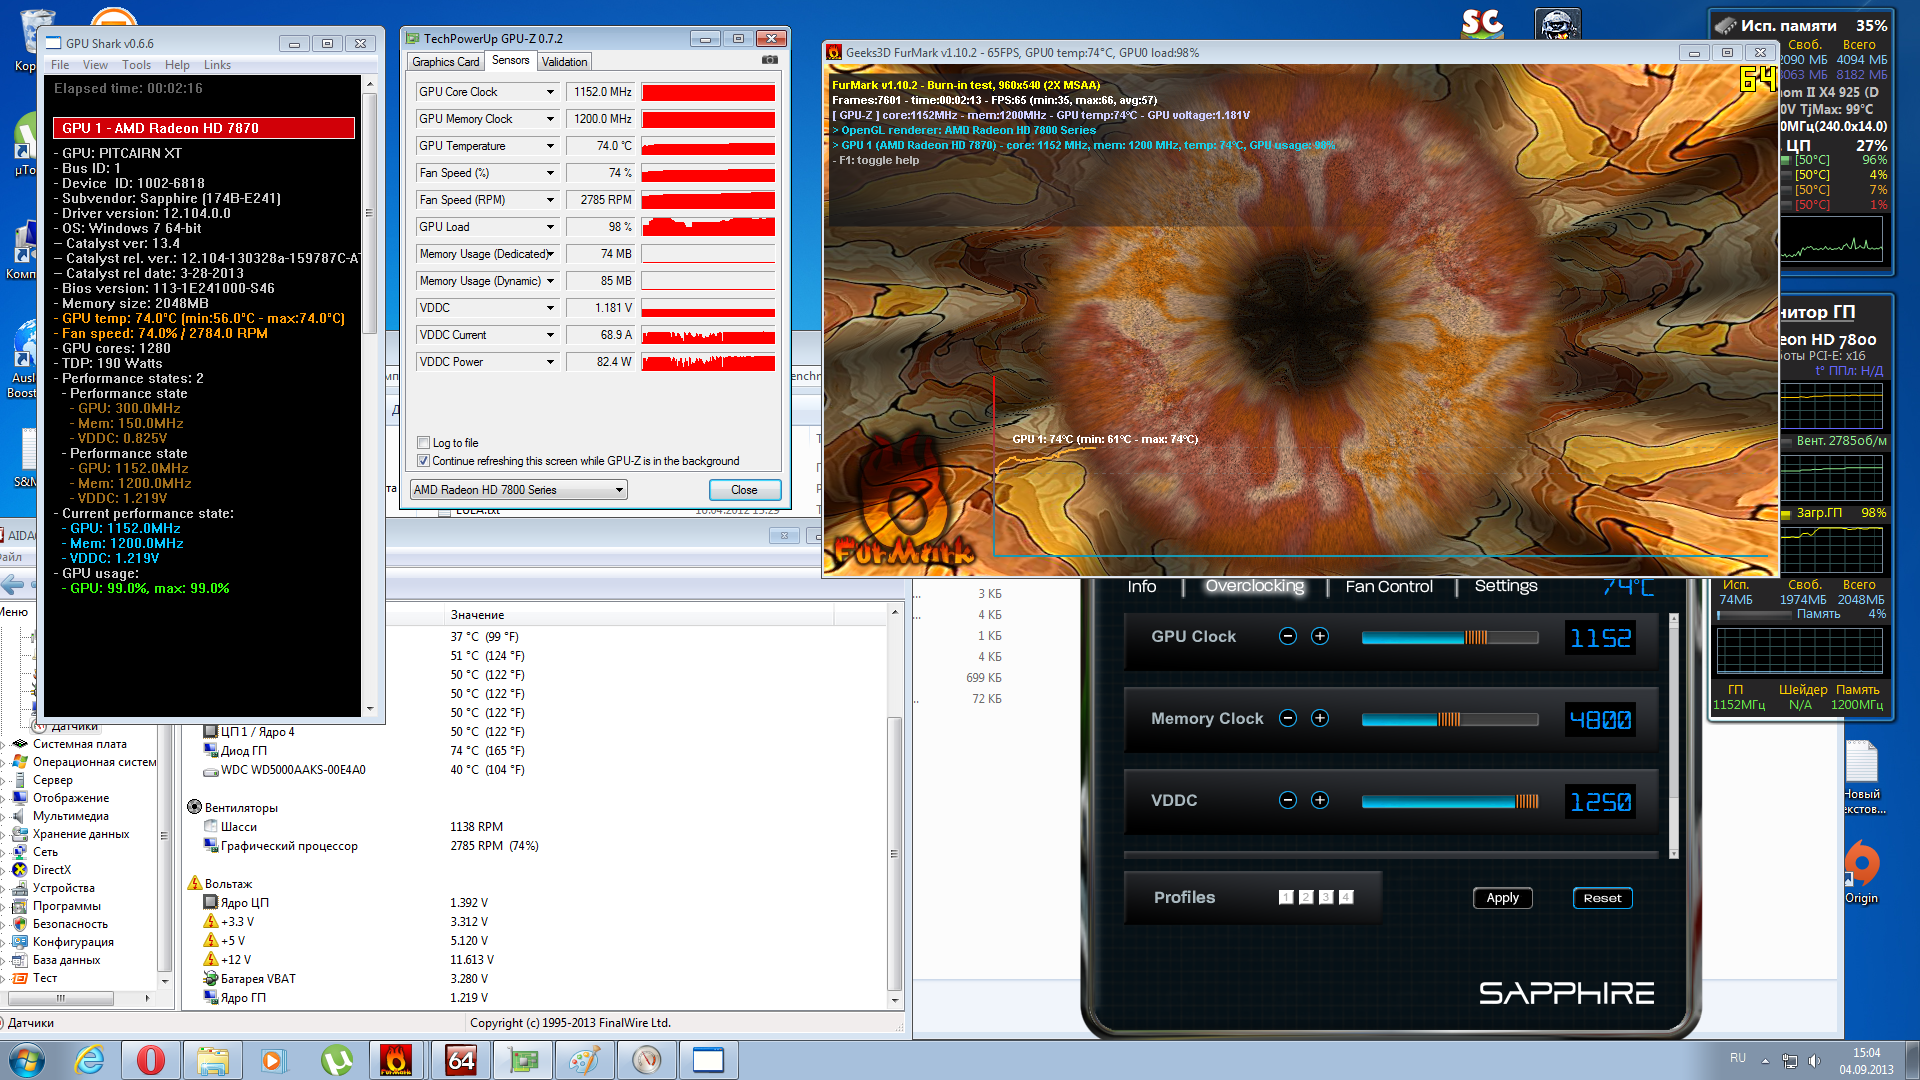
Task: Decrease GPU Clock with minus icon
Action: tap(1288, 637)
